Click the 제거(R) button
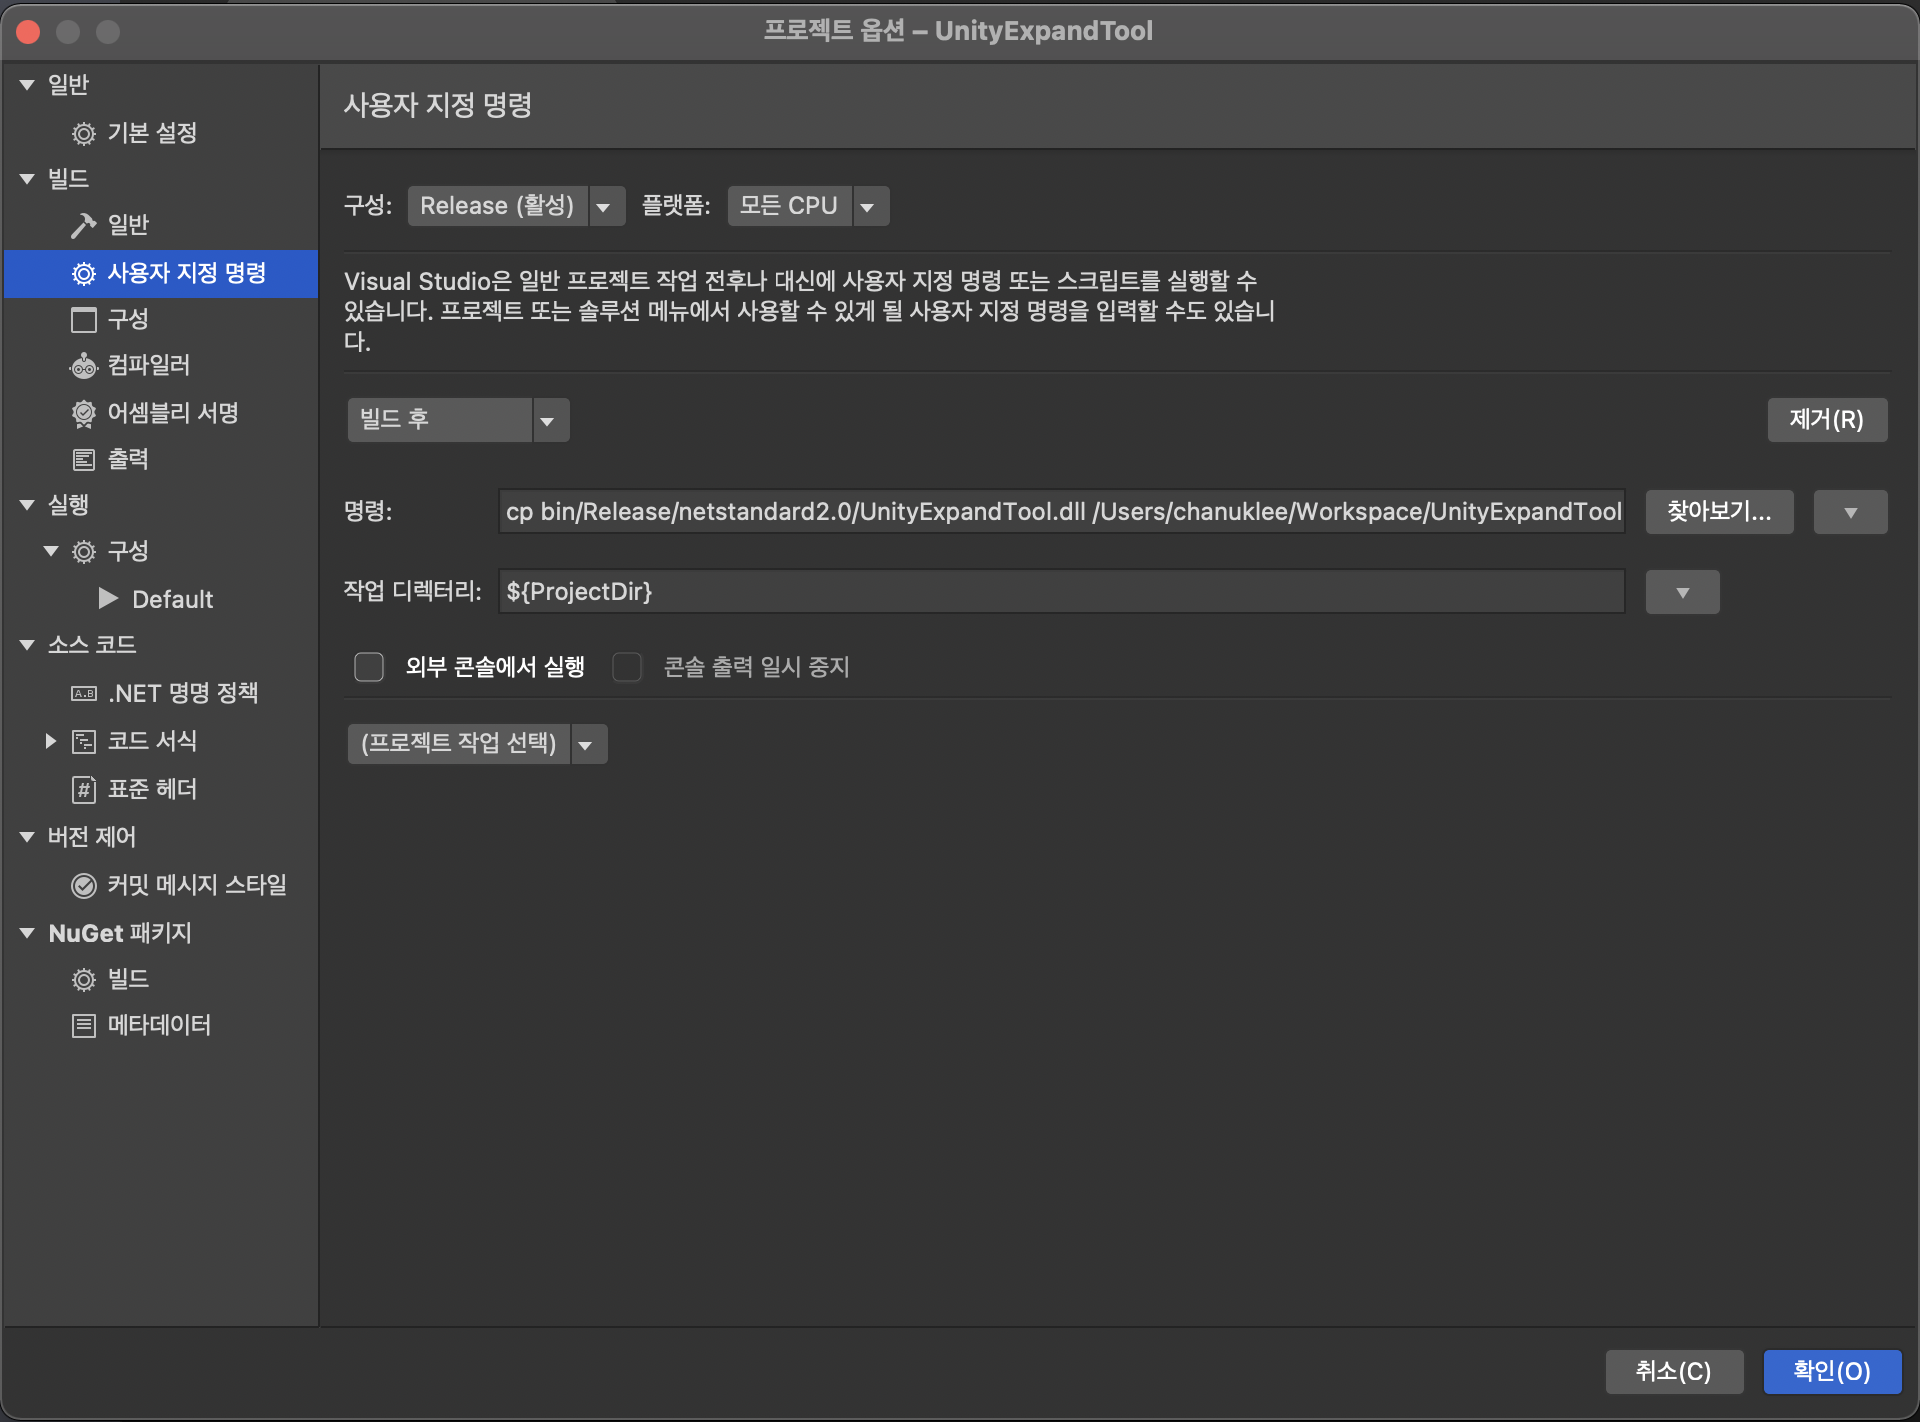This screenshot has height=1422, width=1920. [x=1826, y=420]
